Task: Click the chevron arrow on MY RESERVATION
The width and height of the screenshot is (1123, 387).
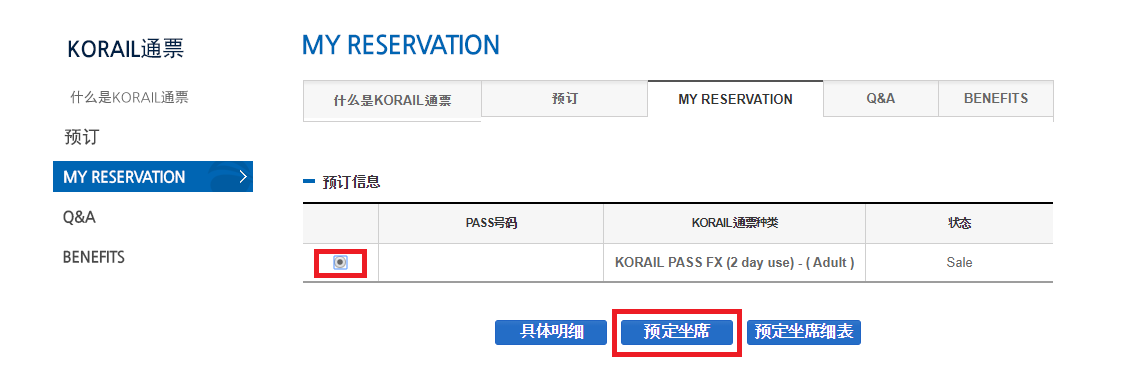Action: pyautogui.click(x=243, y=176)
